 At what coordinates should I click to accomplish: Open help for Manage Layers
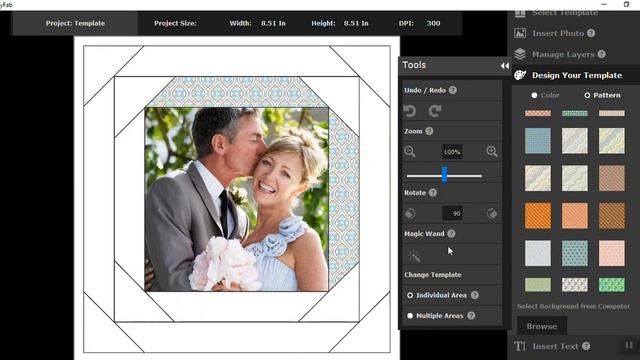(602, 54)
